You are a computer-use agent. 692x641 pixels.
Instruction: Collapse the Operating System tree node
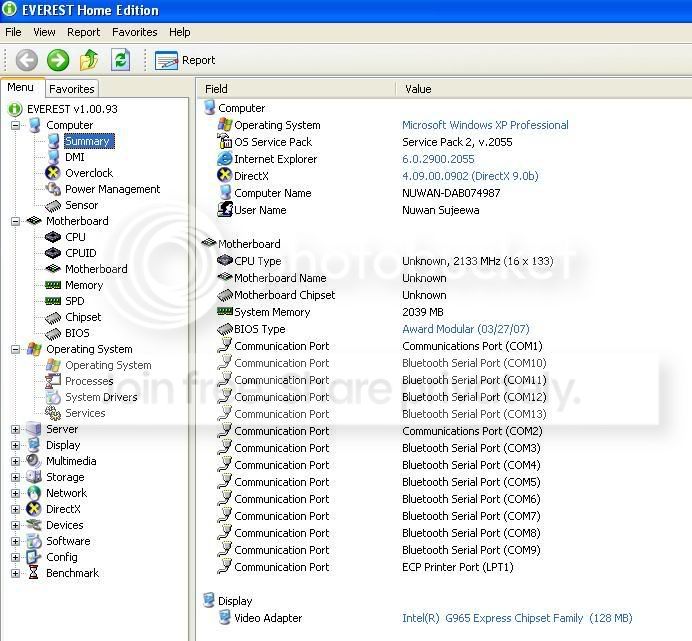[x=15, y=349]
